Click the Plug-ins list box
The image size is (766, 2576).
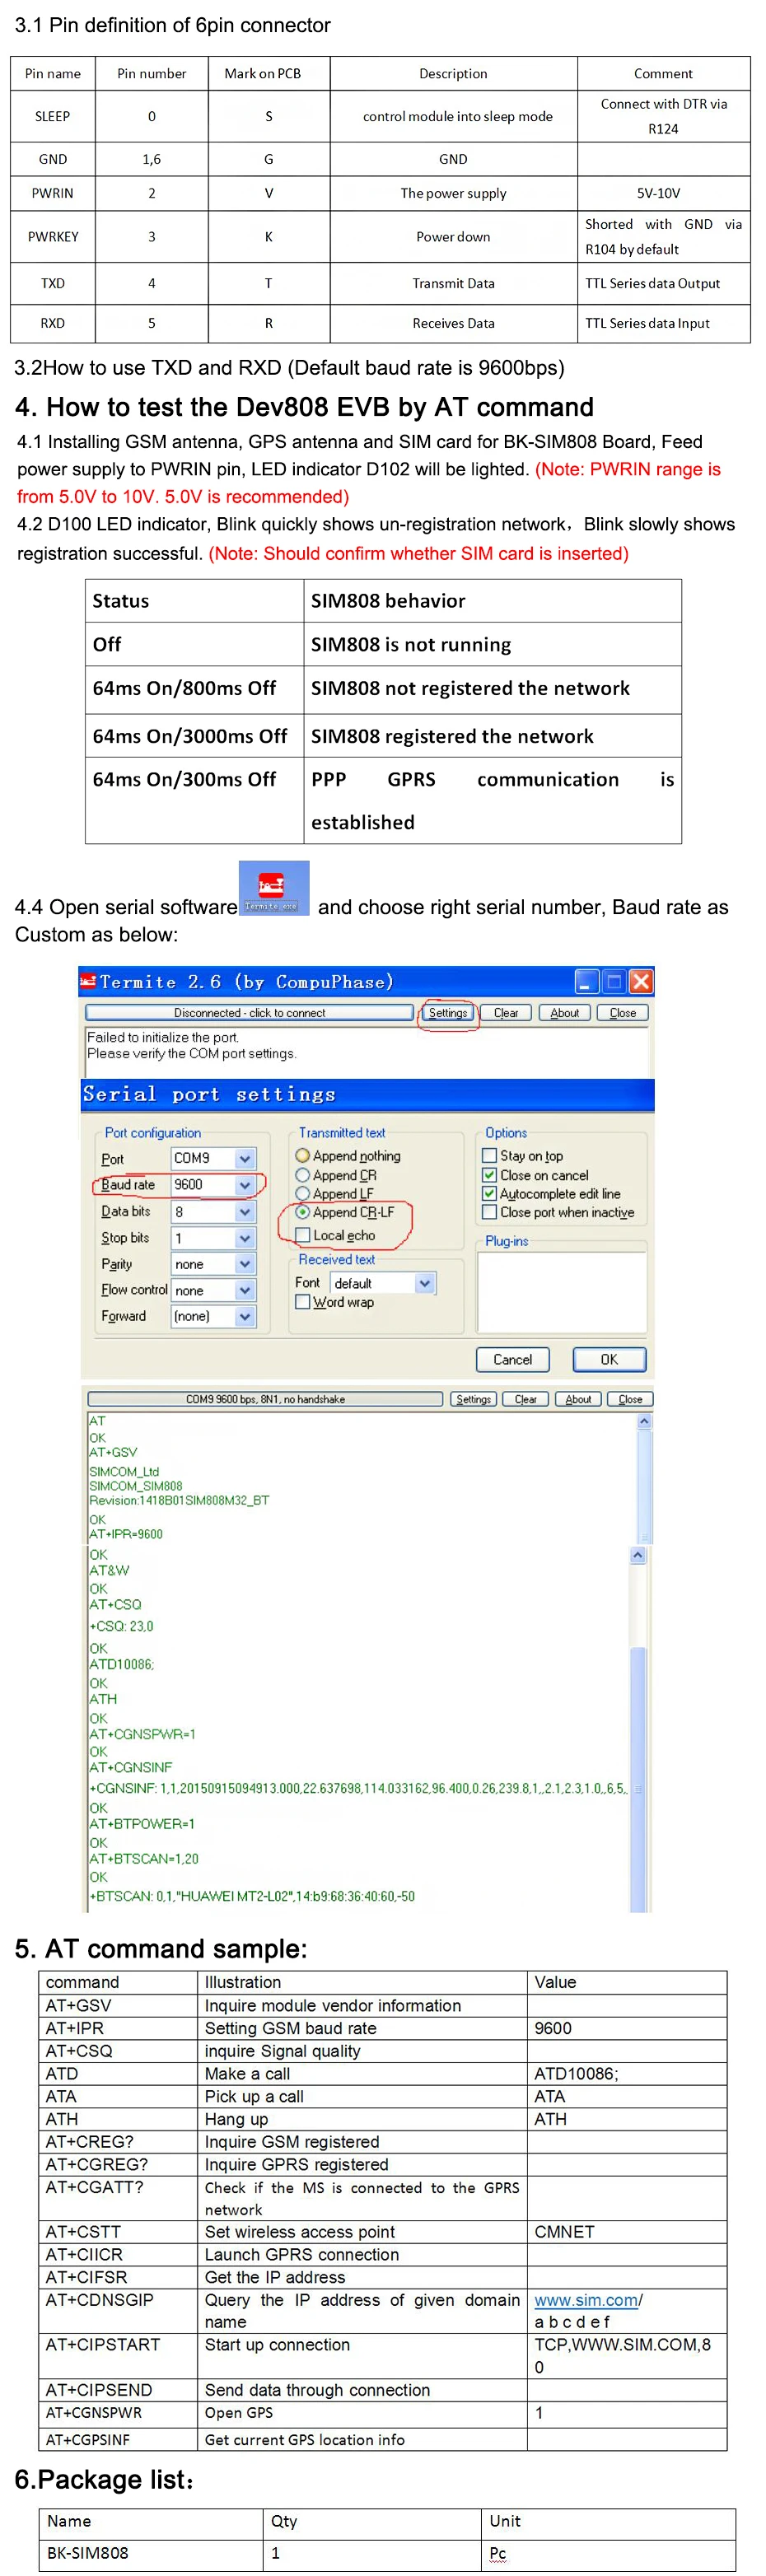562,1291
